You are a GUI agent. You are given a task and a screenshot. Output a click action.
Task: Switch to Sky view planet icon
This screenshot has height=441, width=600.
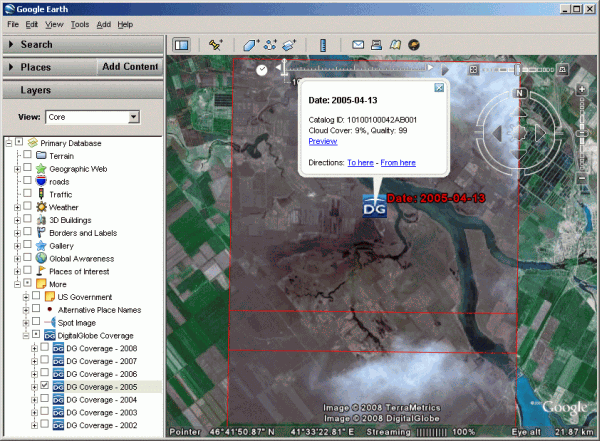point(414,45)
